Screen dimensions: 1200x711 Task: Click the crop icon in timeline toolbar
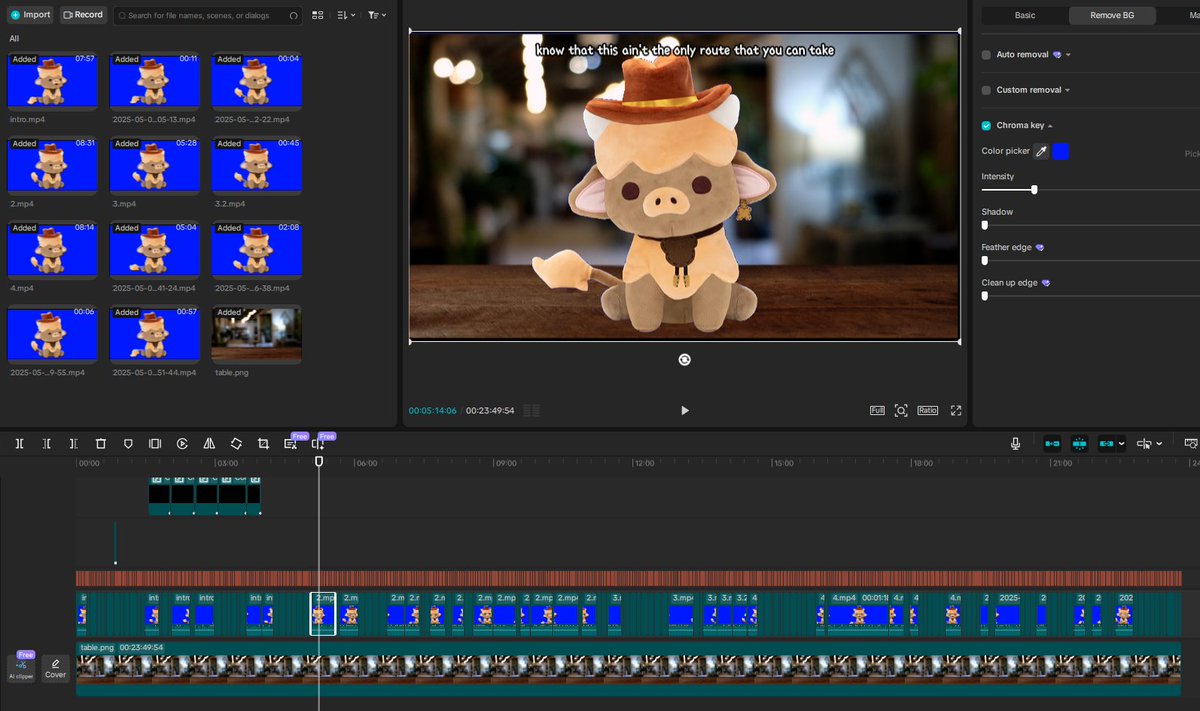click(263, 443)
